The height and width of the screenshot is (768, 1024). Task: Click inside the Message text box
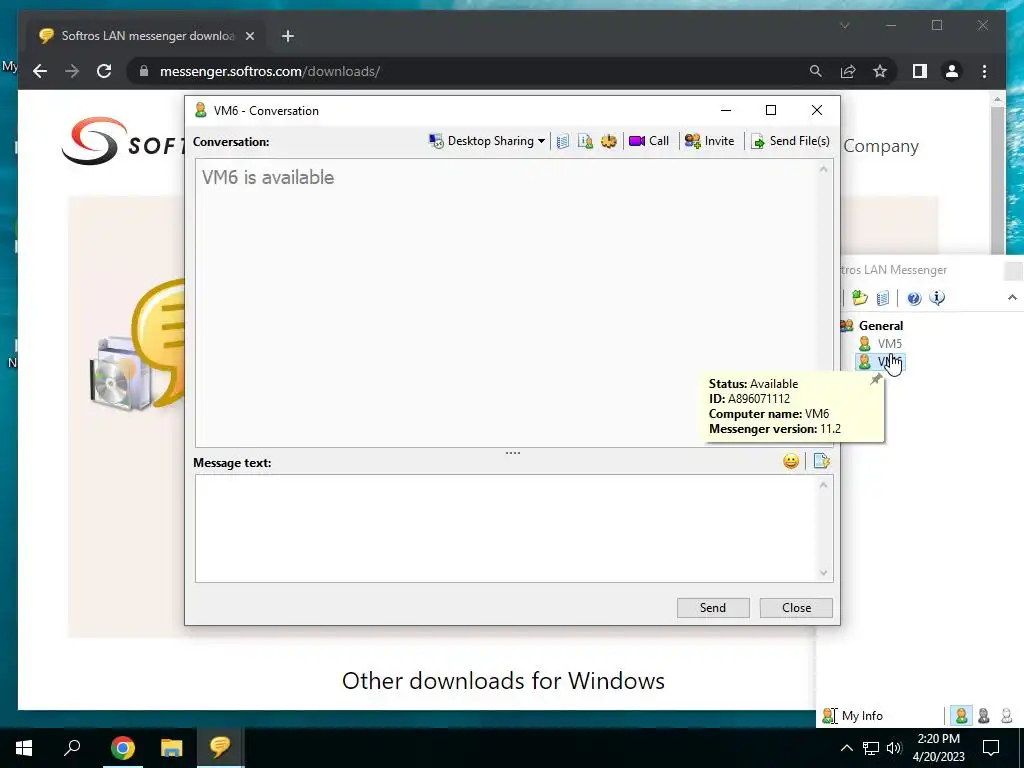click(507, 528)
